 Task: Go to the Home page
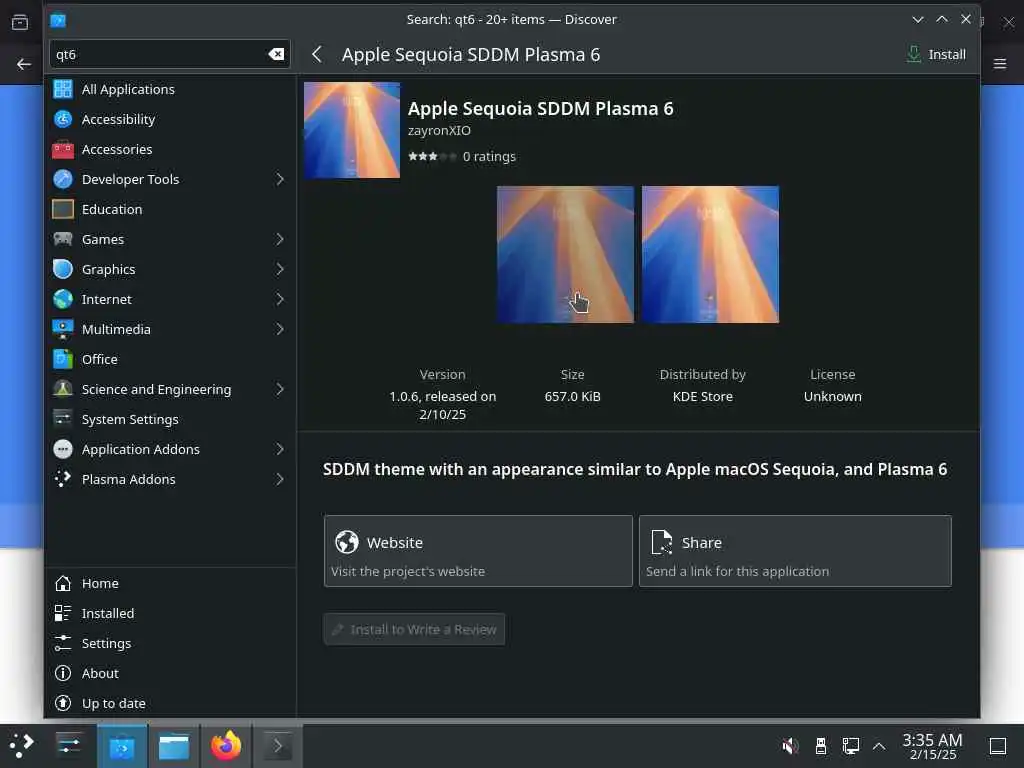[170, 583]
